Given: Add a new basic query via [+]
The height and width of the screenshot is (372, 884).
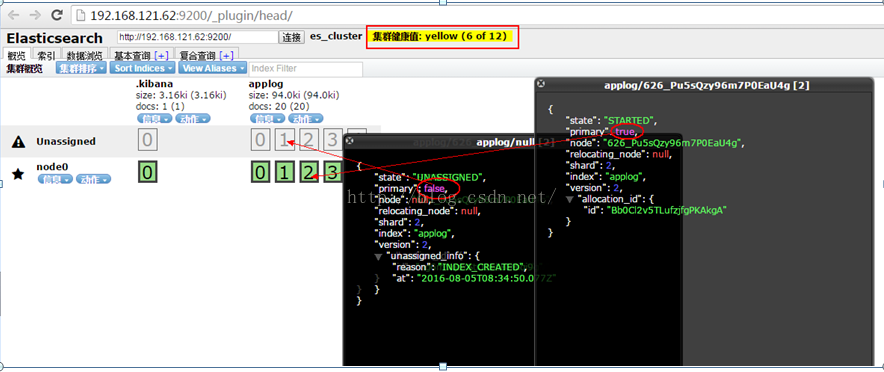Looking at the screenshot, I should tap(161, 56).
